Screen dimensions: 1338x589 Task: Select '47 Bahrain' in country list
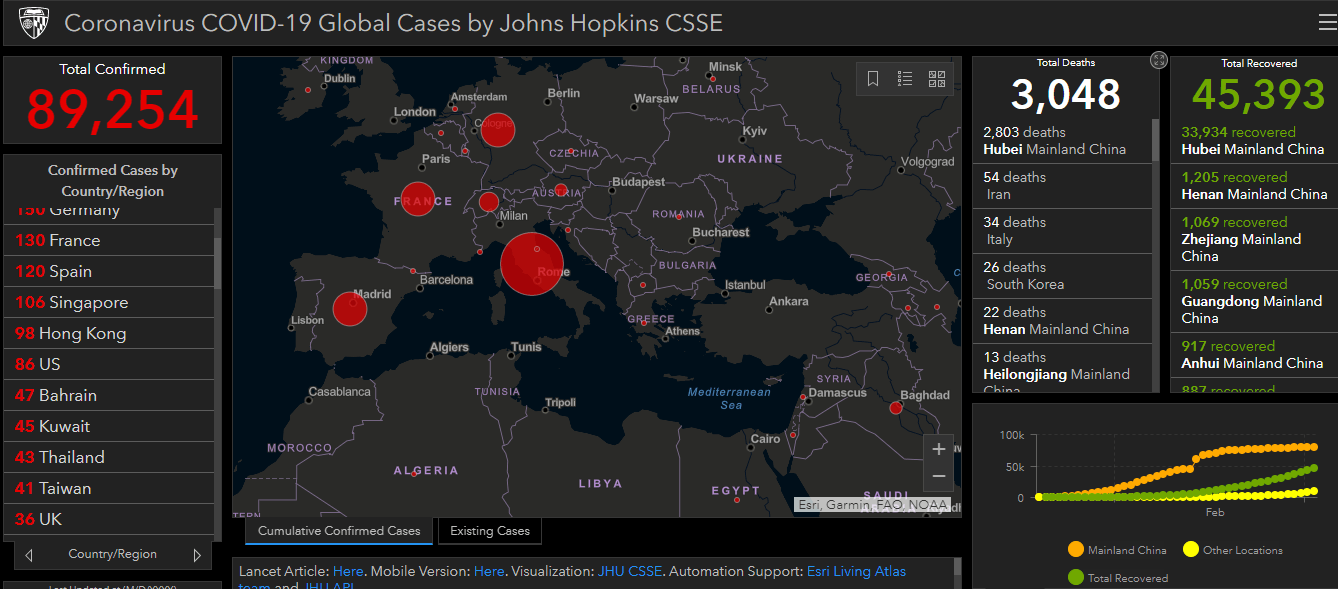(109, 395)
